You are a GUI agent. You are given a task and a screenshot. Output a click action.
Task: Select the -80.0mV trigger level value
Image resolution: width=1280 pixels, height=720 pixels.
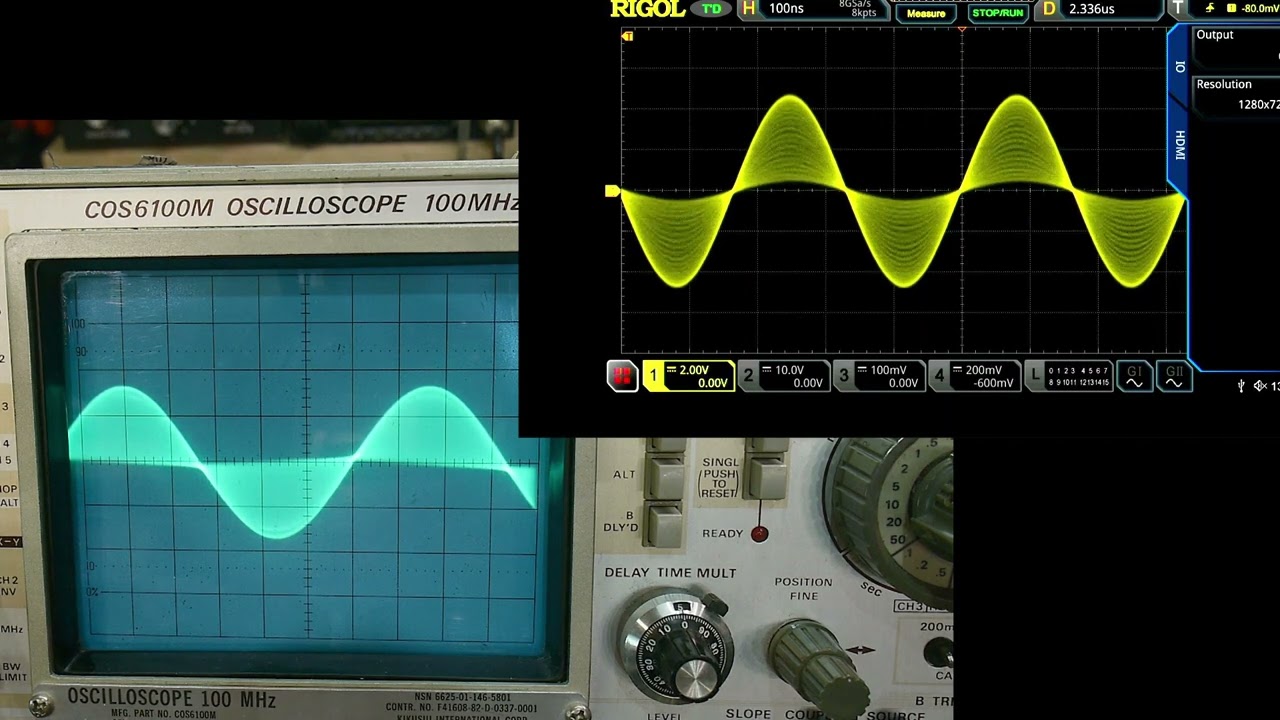click(x=1259, y=9)
